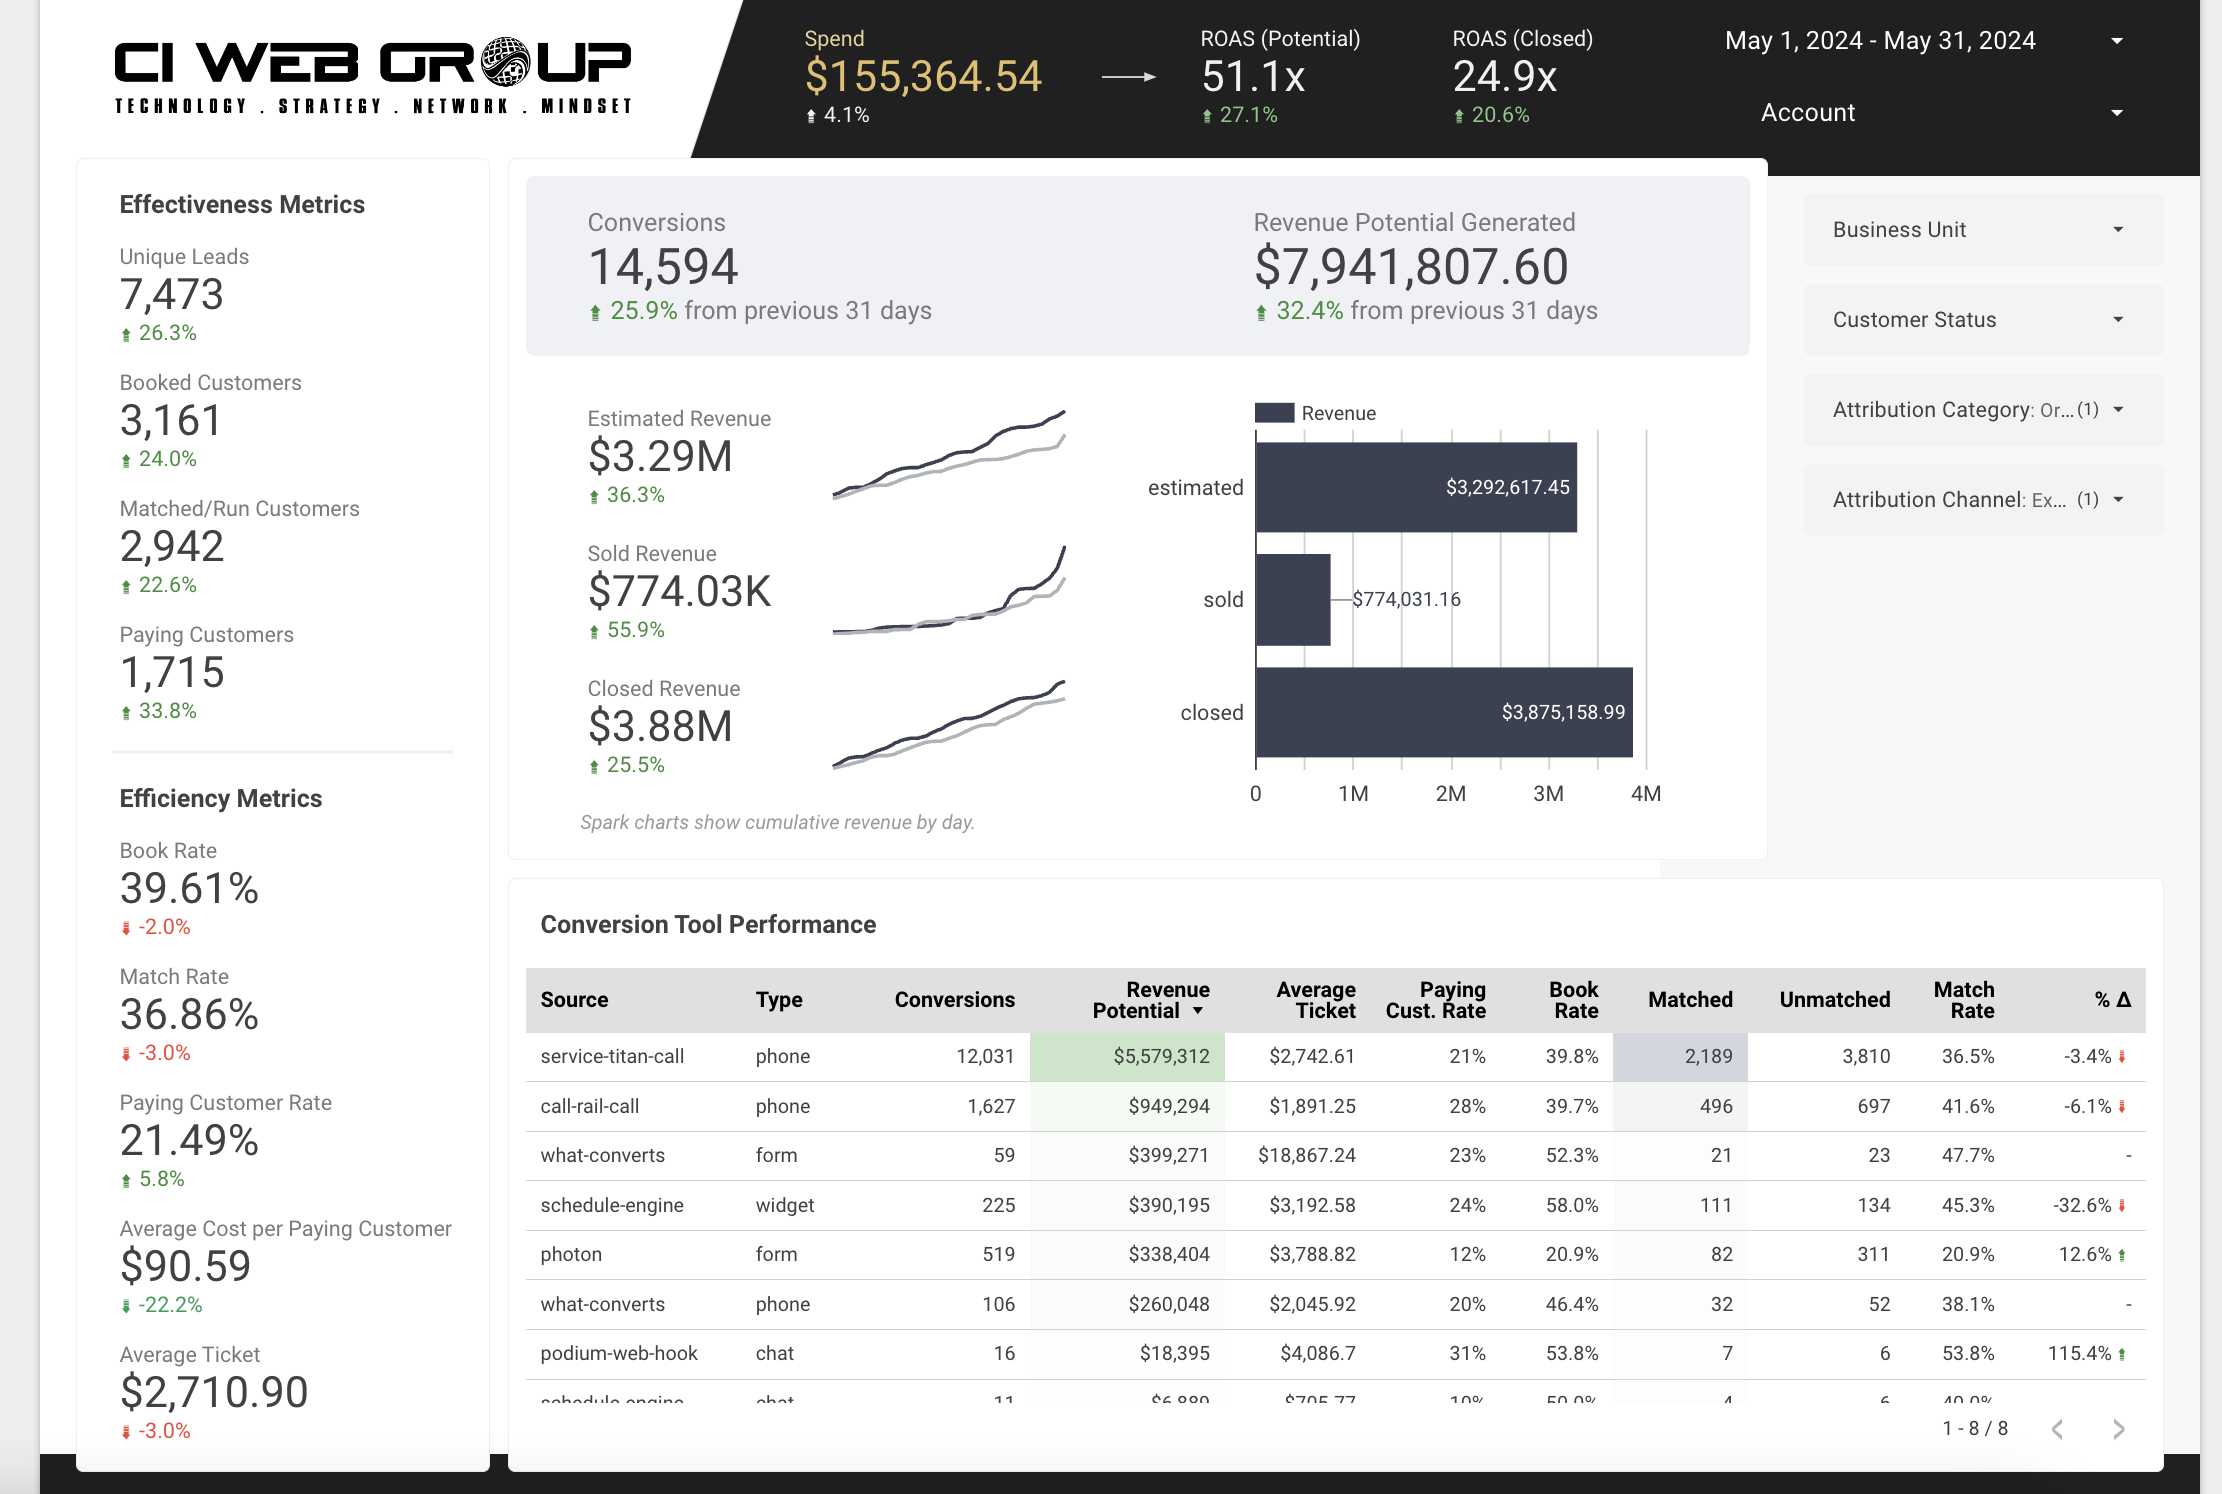Viewport: 2222px width, 1494px height.
Task: Sort by the Unmatched column header
Action: (x=1835, y=1000)
